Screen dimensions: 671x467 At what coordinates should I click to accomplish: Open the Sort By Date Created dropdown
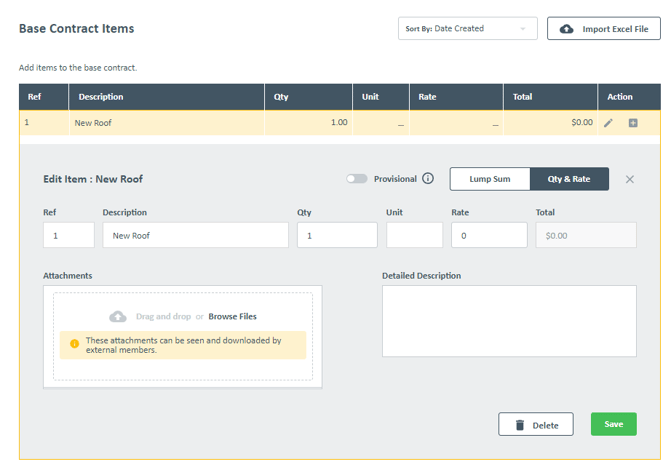tap(468, 29)
